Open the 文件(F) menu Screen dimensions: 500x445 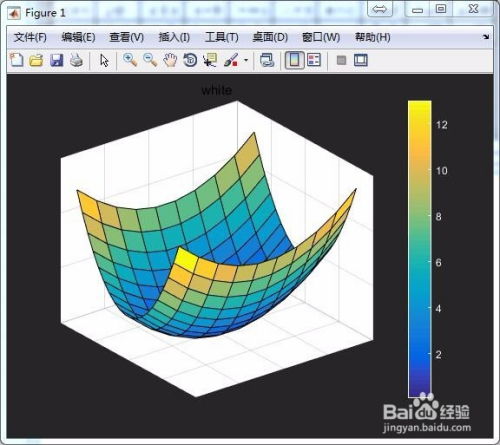point(30,37)
